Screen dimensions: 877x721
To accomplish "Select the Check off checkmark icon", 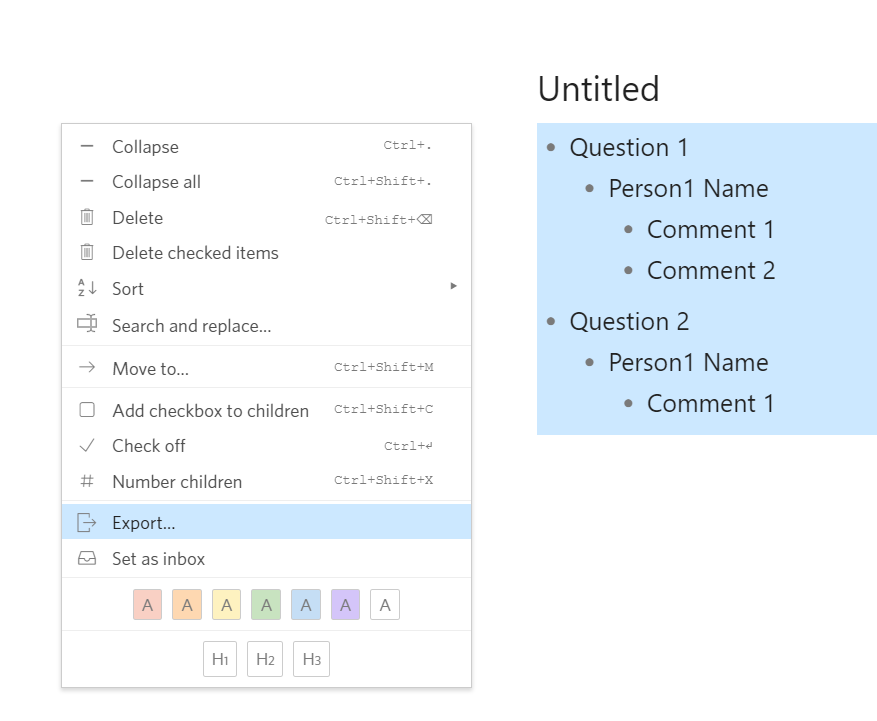I will coord(87,445).
